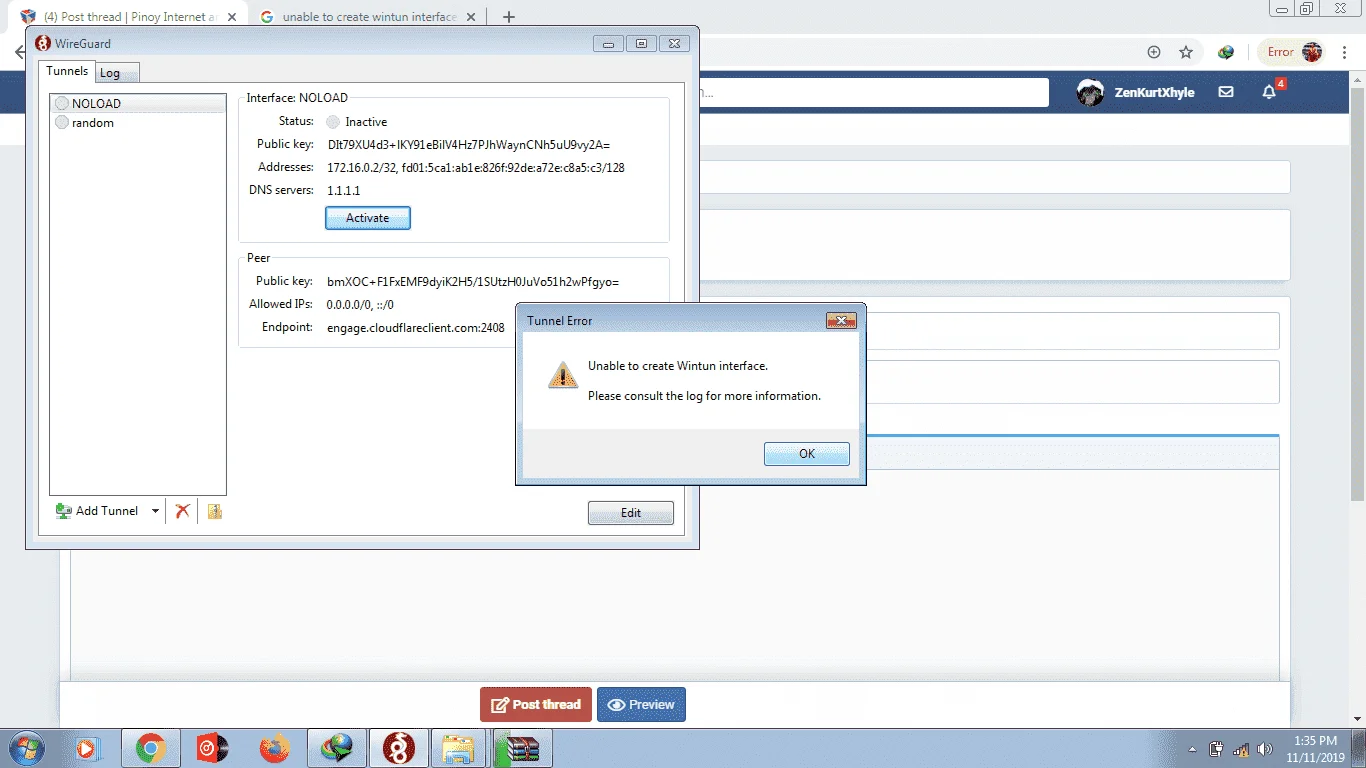
Task: Click the taskbar clock showing 1:35 PM
Action: 1315,748
